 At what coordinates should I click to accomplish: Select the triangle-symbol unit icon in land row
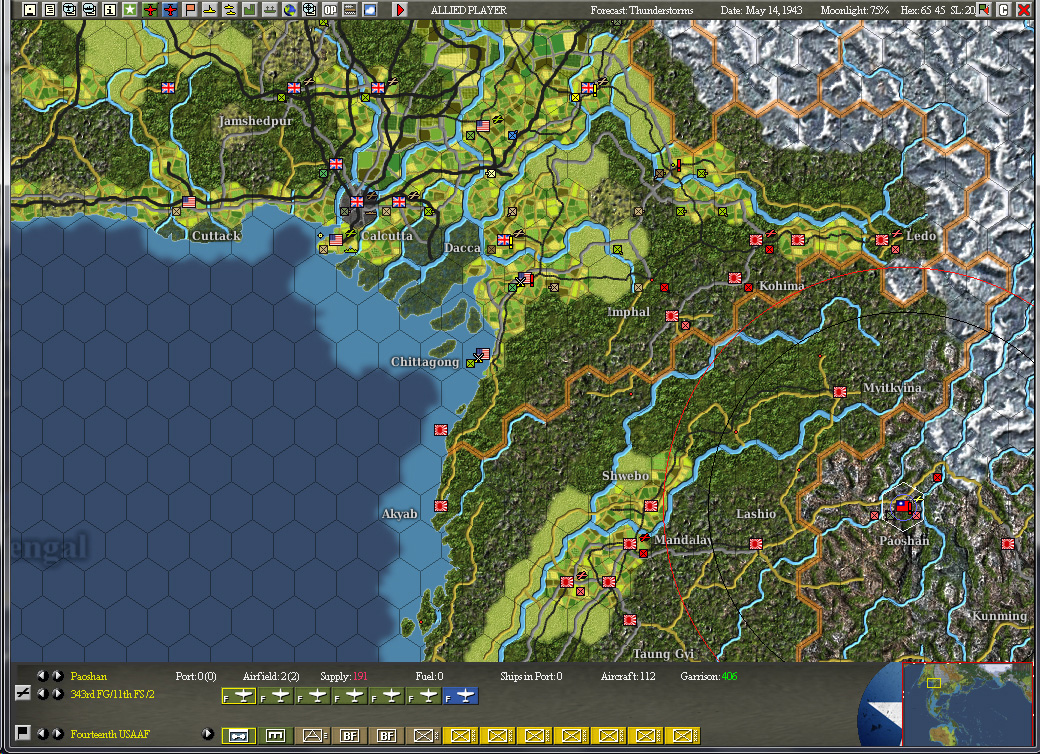click(312, 735)
